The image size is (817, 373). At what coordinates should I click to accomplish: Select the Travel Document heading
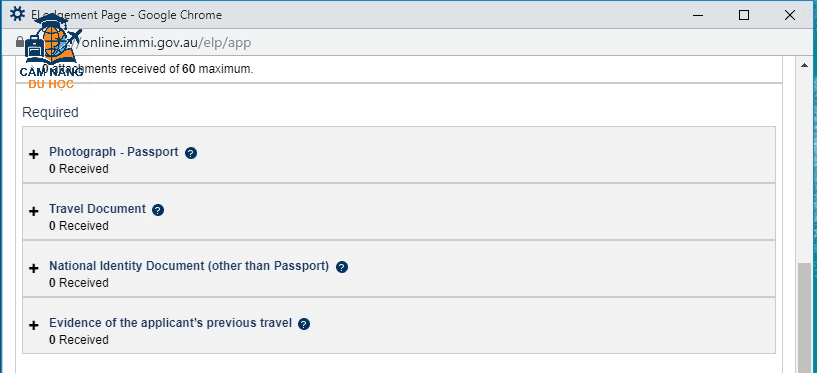click(97, 209)
